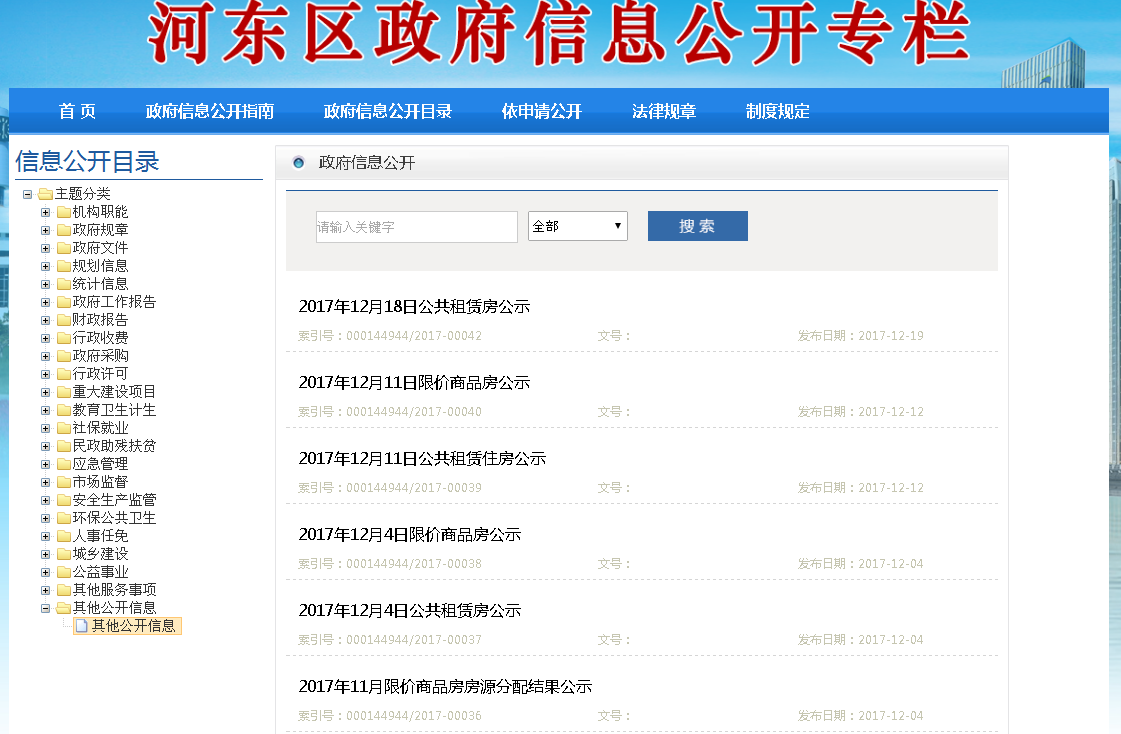Click the keyword search input field
1121x734 pixels.
tap(416, 227)
